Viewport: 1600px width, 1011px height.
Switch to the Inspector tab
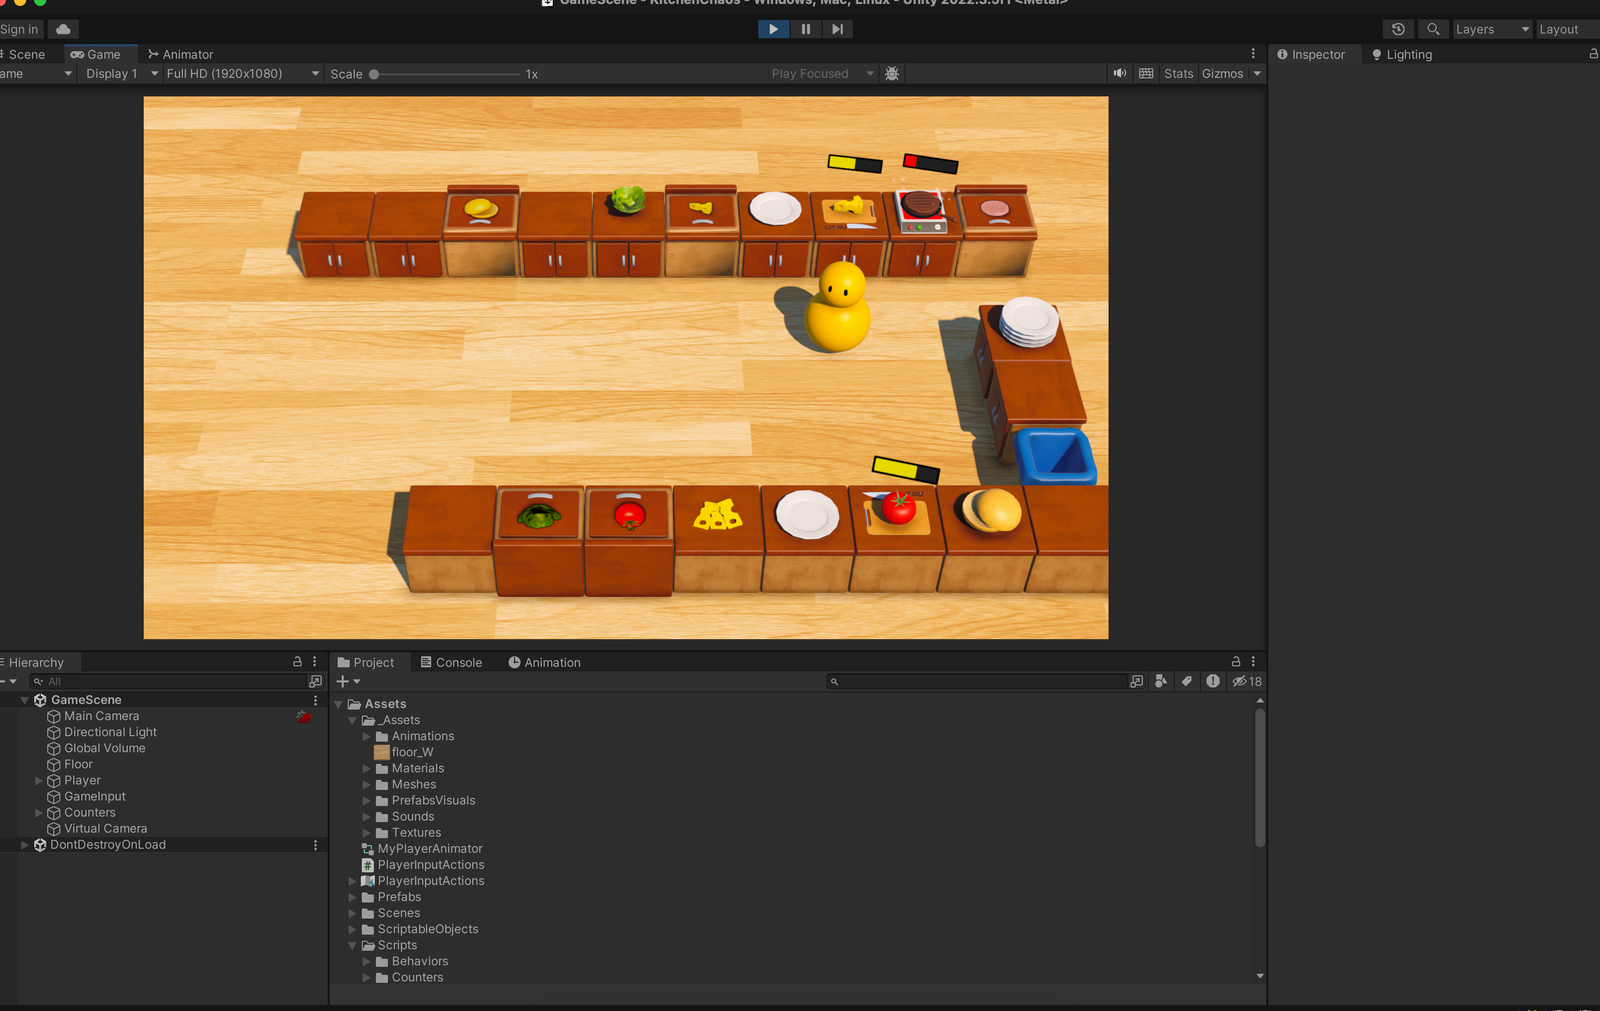[x=1311, y=54]
